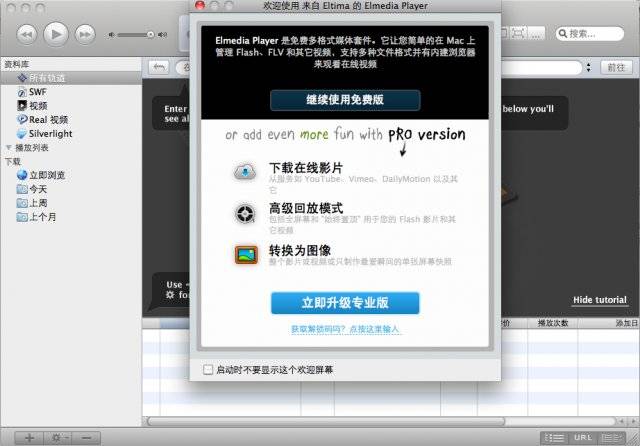Image resolution: width=640 pixels, height=446 pixels.
Task: Click 立即升级专业版 upgrade button
Action: pyautogui.click(x=344, y=302)
